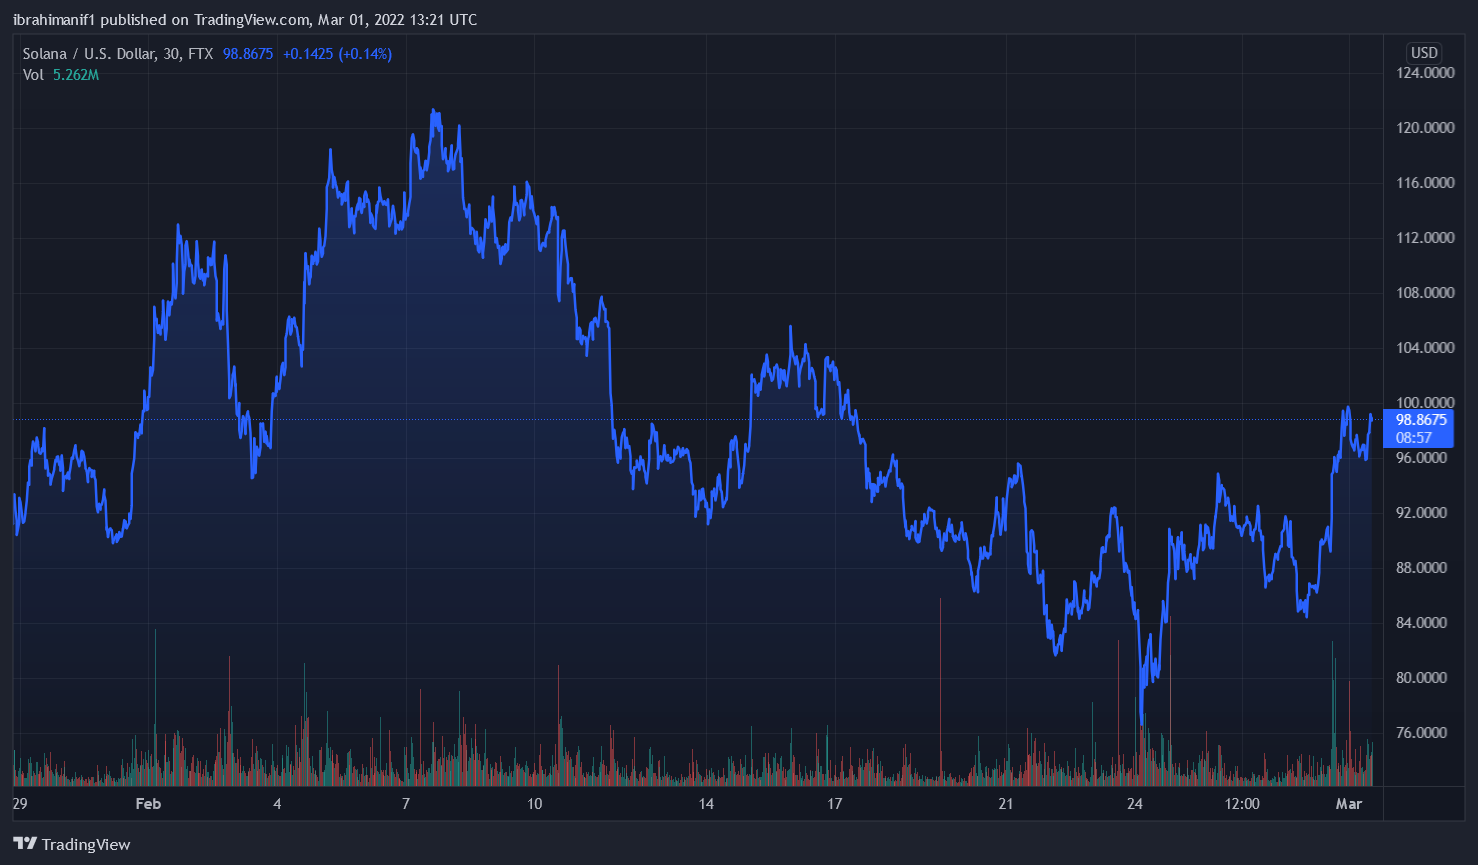Click the legend price value 98.8675
Viewport: 1478px width, 865px height.
click(247, 54)
